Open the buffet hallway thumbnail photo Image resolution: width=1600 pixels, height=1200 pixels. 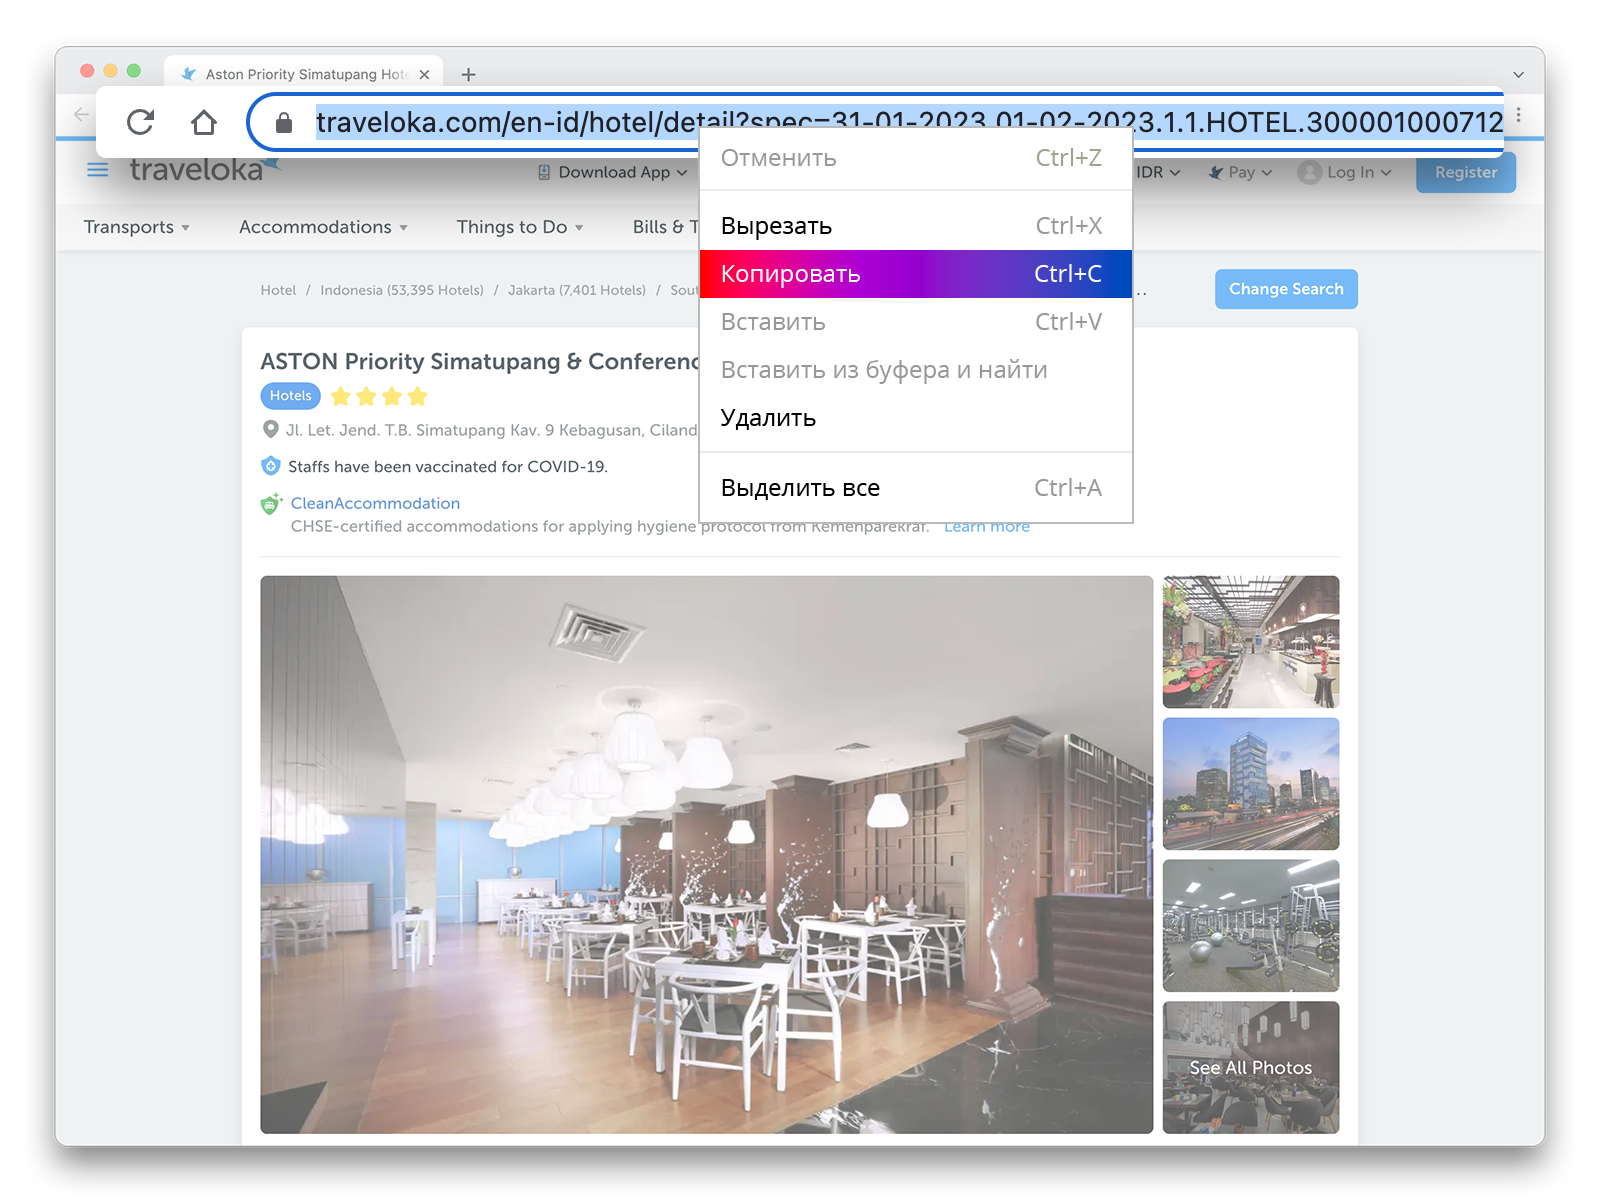click(x=1251, y=642)
